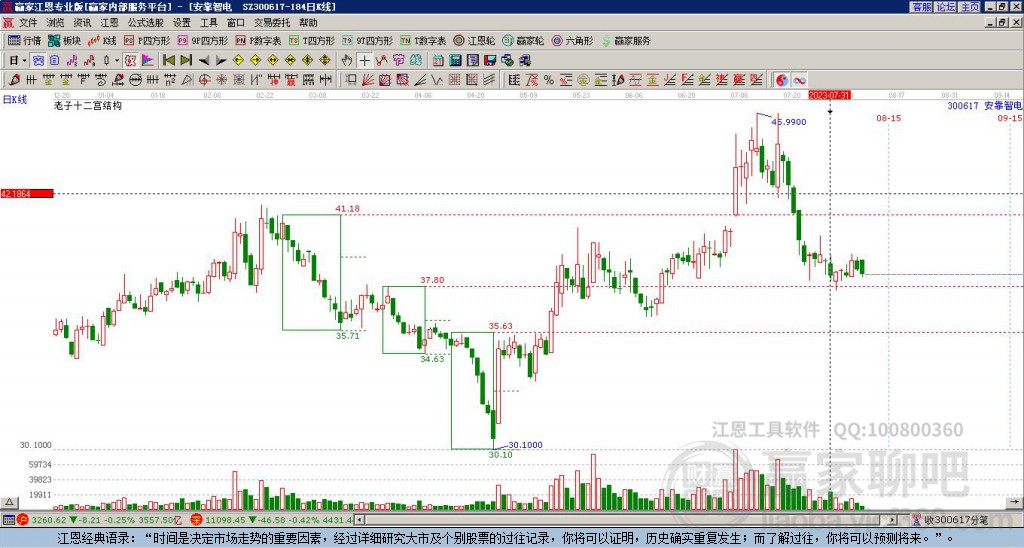
Task: Activate the crosshair cursor tool
Action: (364, 61)
